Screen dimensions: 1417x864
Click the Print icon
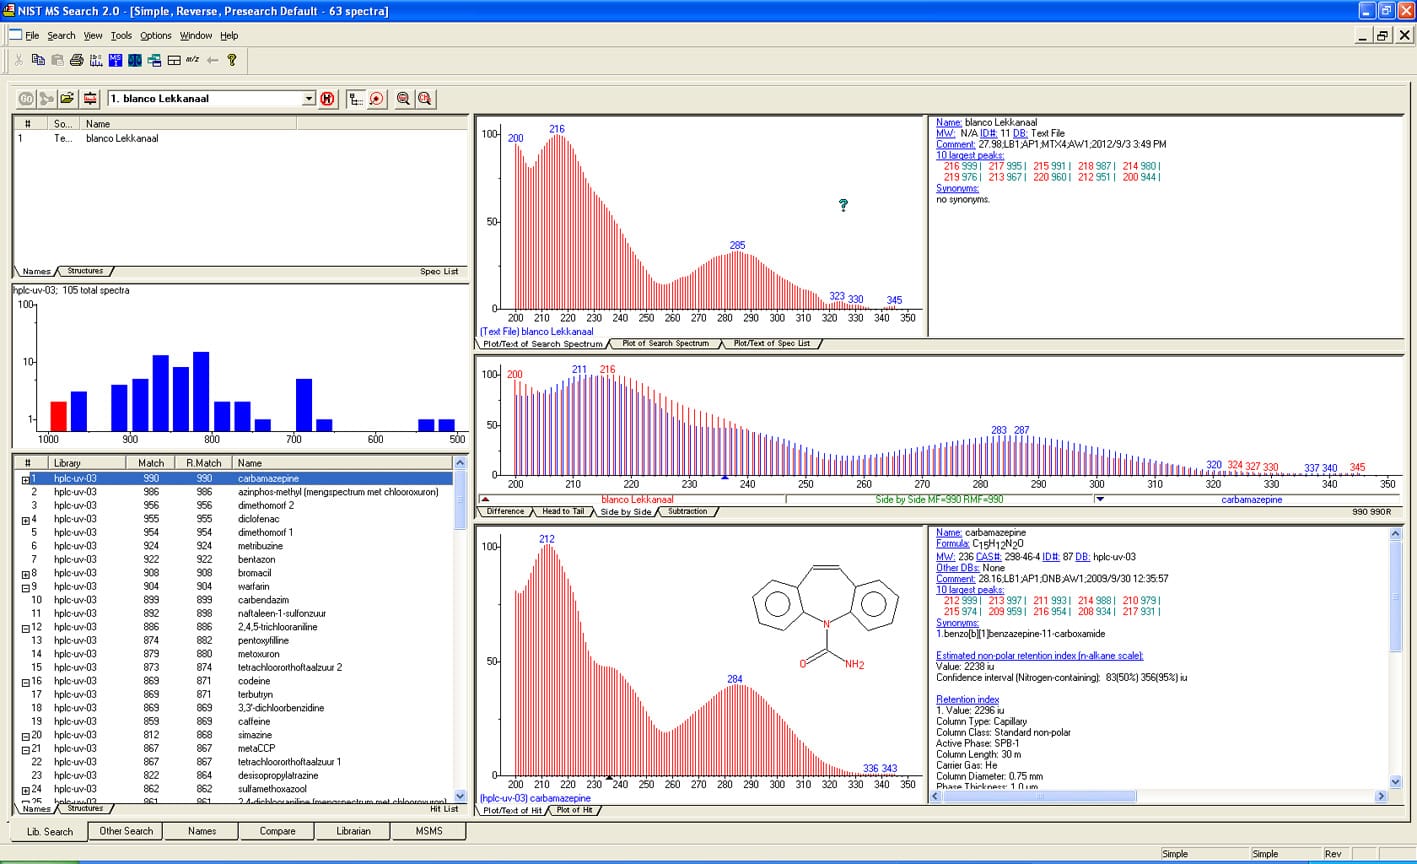pos(76,60)
